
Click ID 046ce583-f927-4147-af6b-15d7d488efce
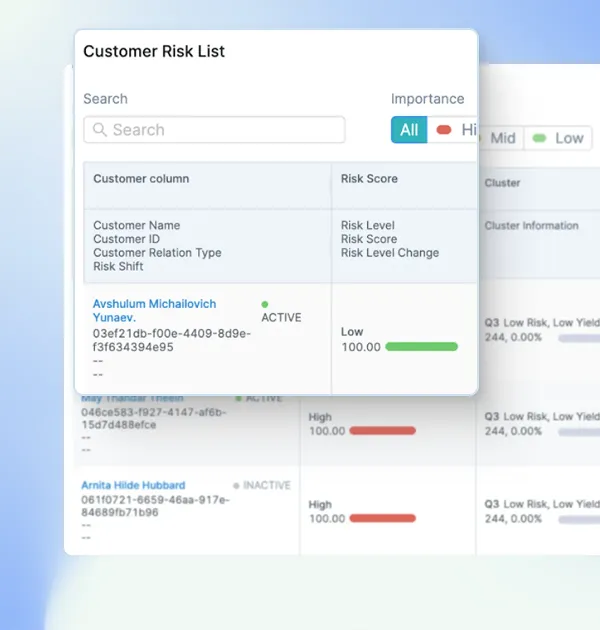(154, 418)
